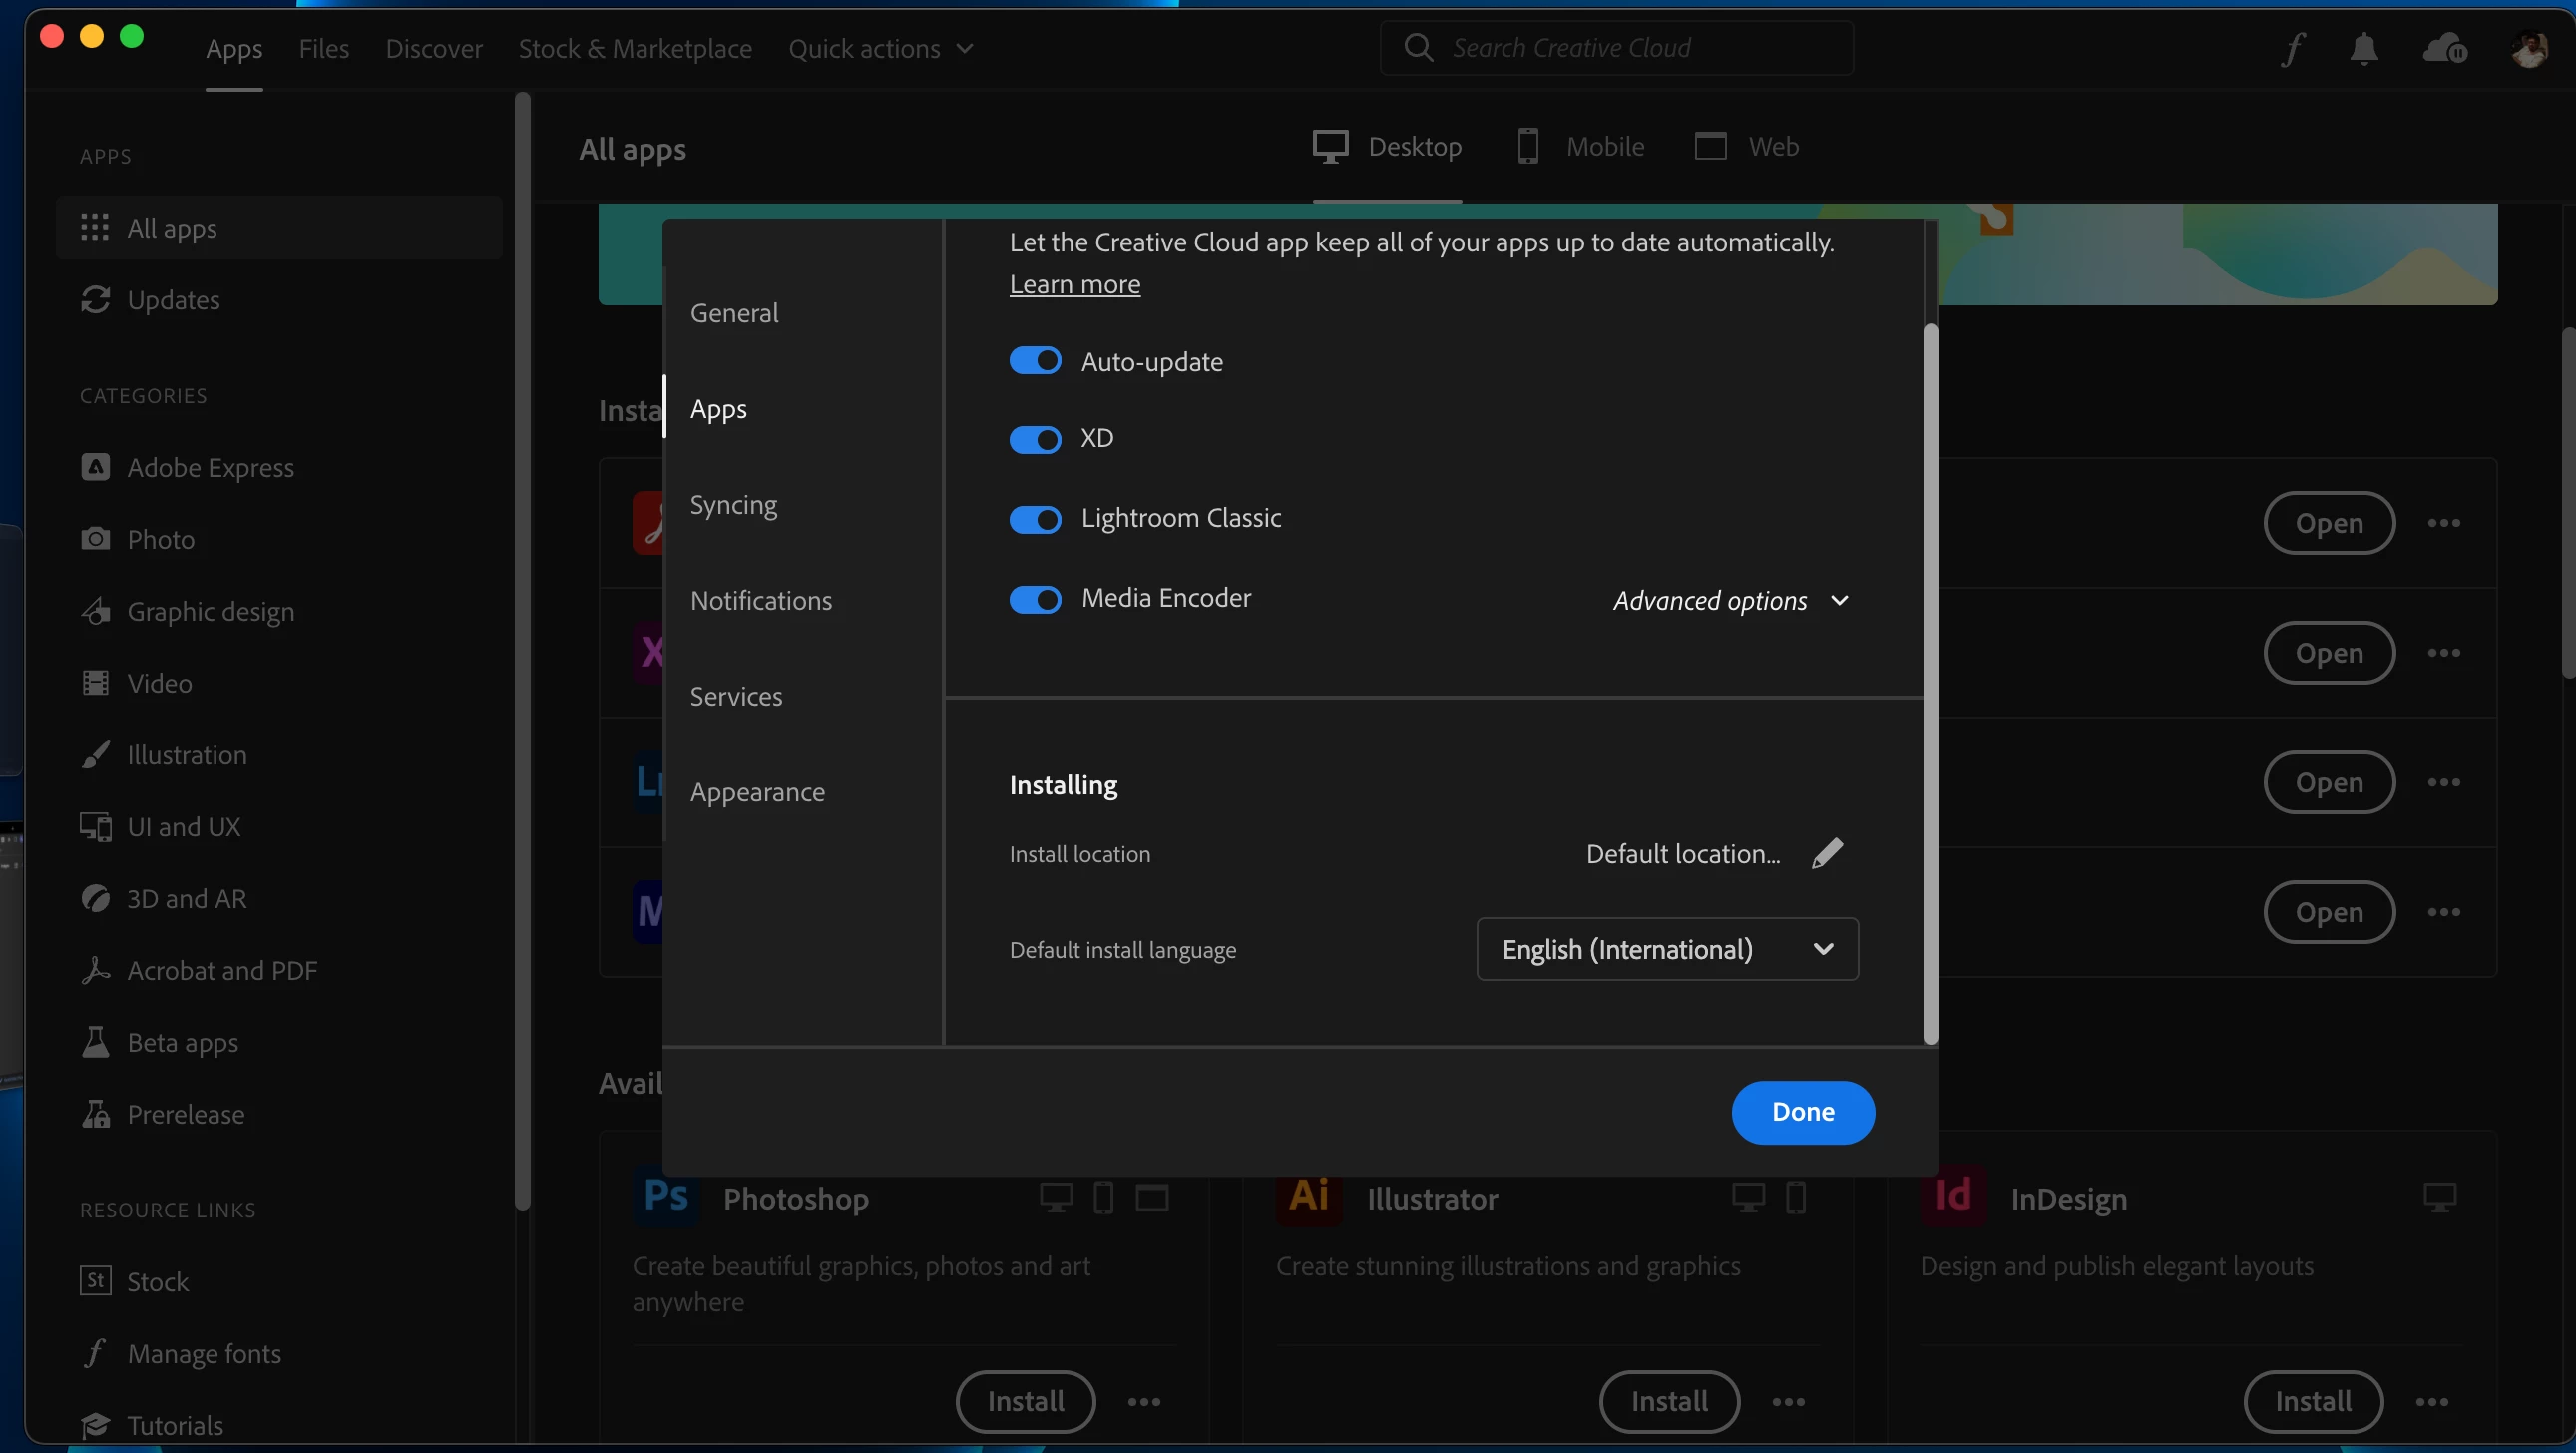Open the profile avatar in top right

[2529, 48]
